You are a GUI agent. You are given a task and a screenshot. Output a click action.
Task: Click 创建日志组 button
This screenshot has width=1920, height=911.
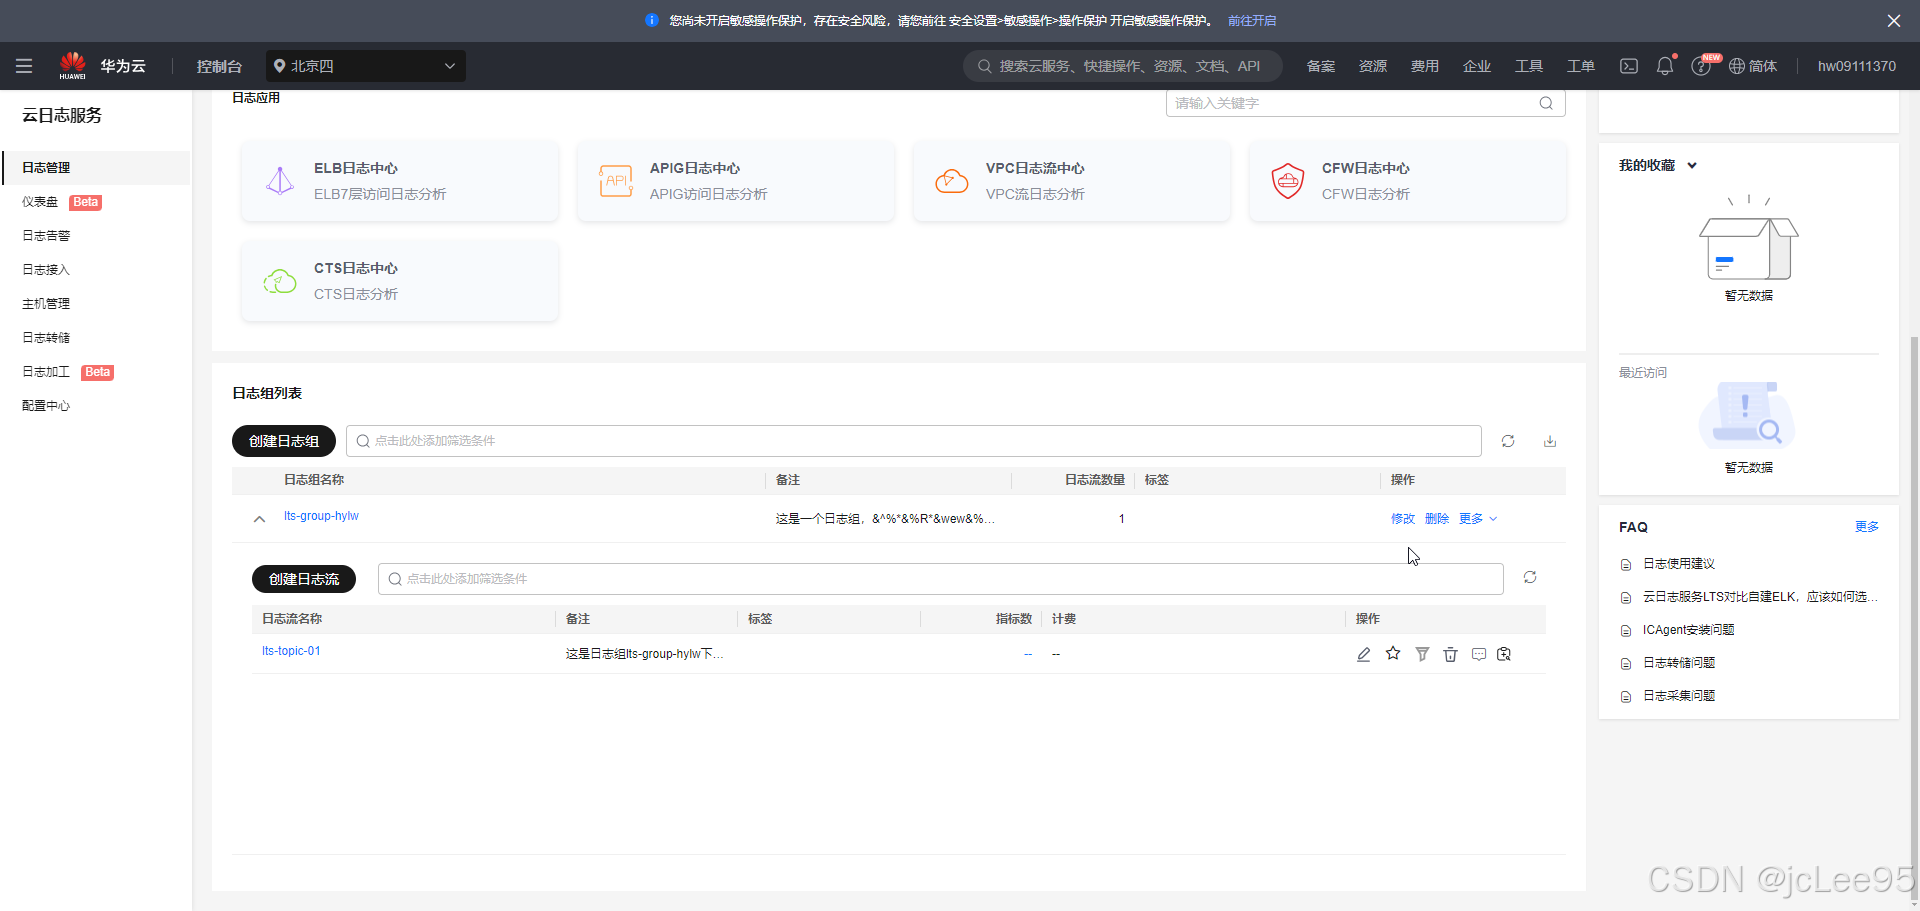pos(284,441)
